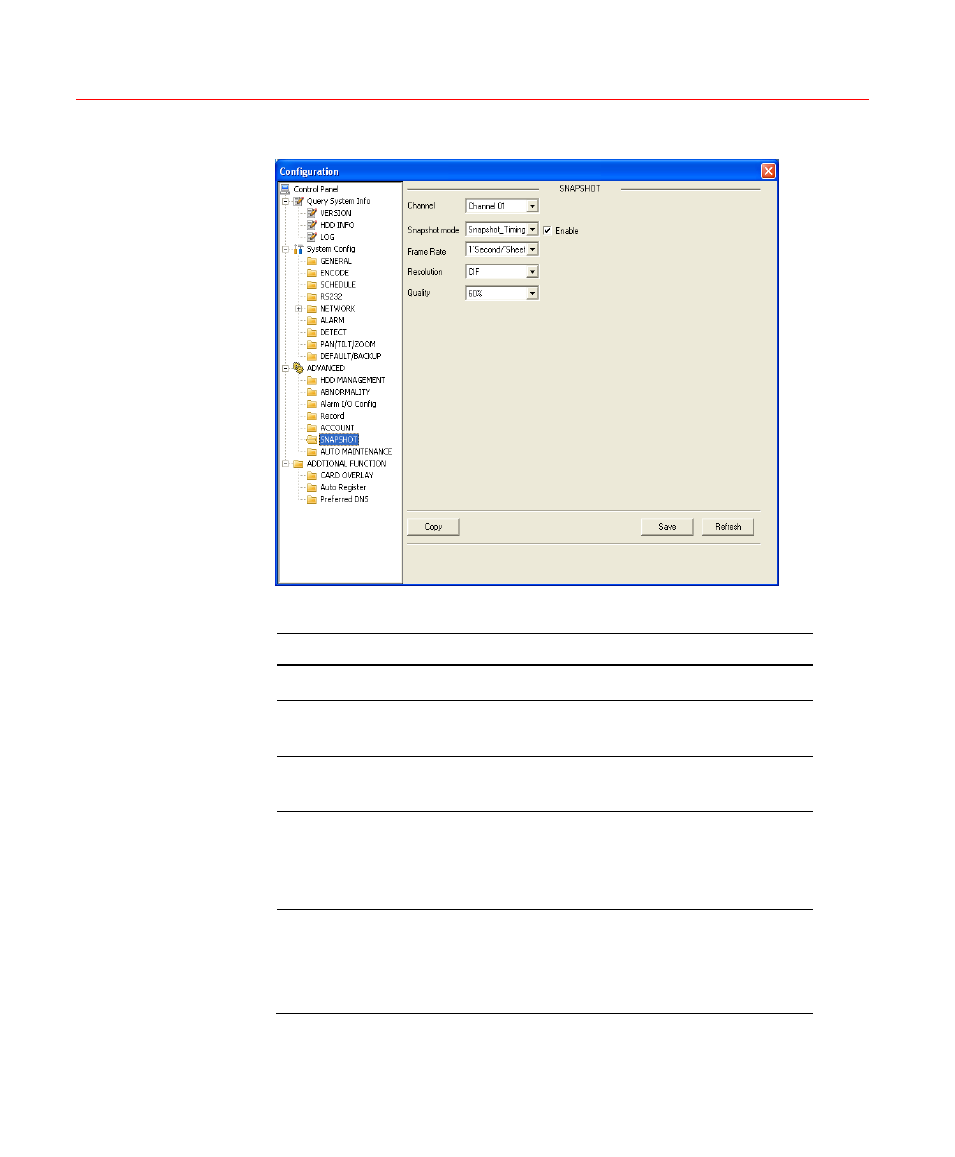955x1157 pixels.
Task: Click the ADDITIONAL FUNCTION folder icon
Action: click(x=298, y=464)
